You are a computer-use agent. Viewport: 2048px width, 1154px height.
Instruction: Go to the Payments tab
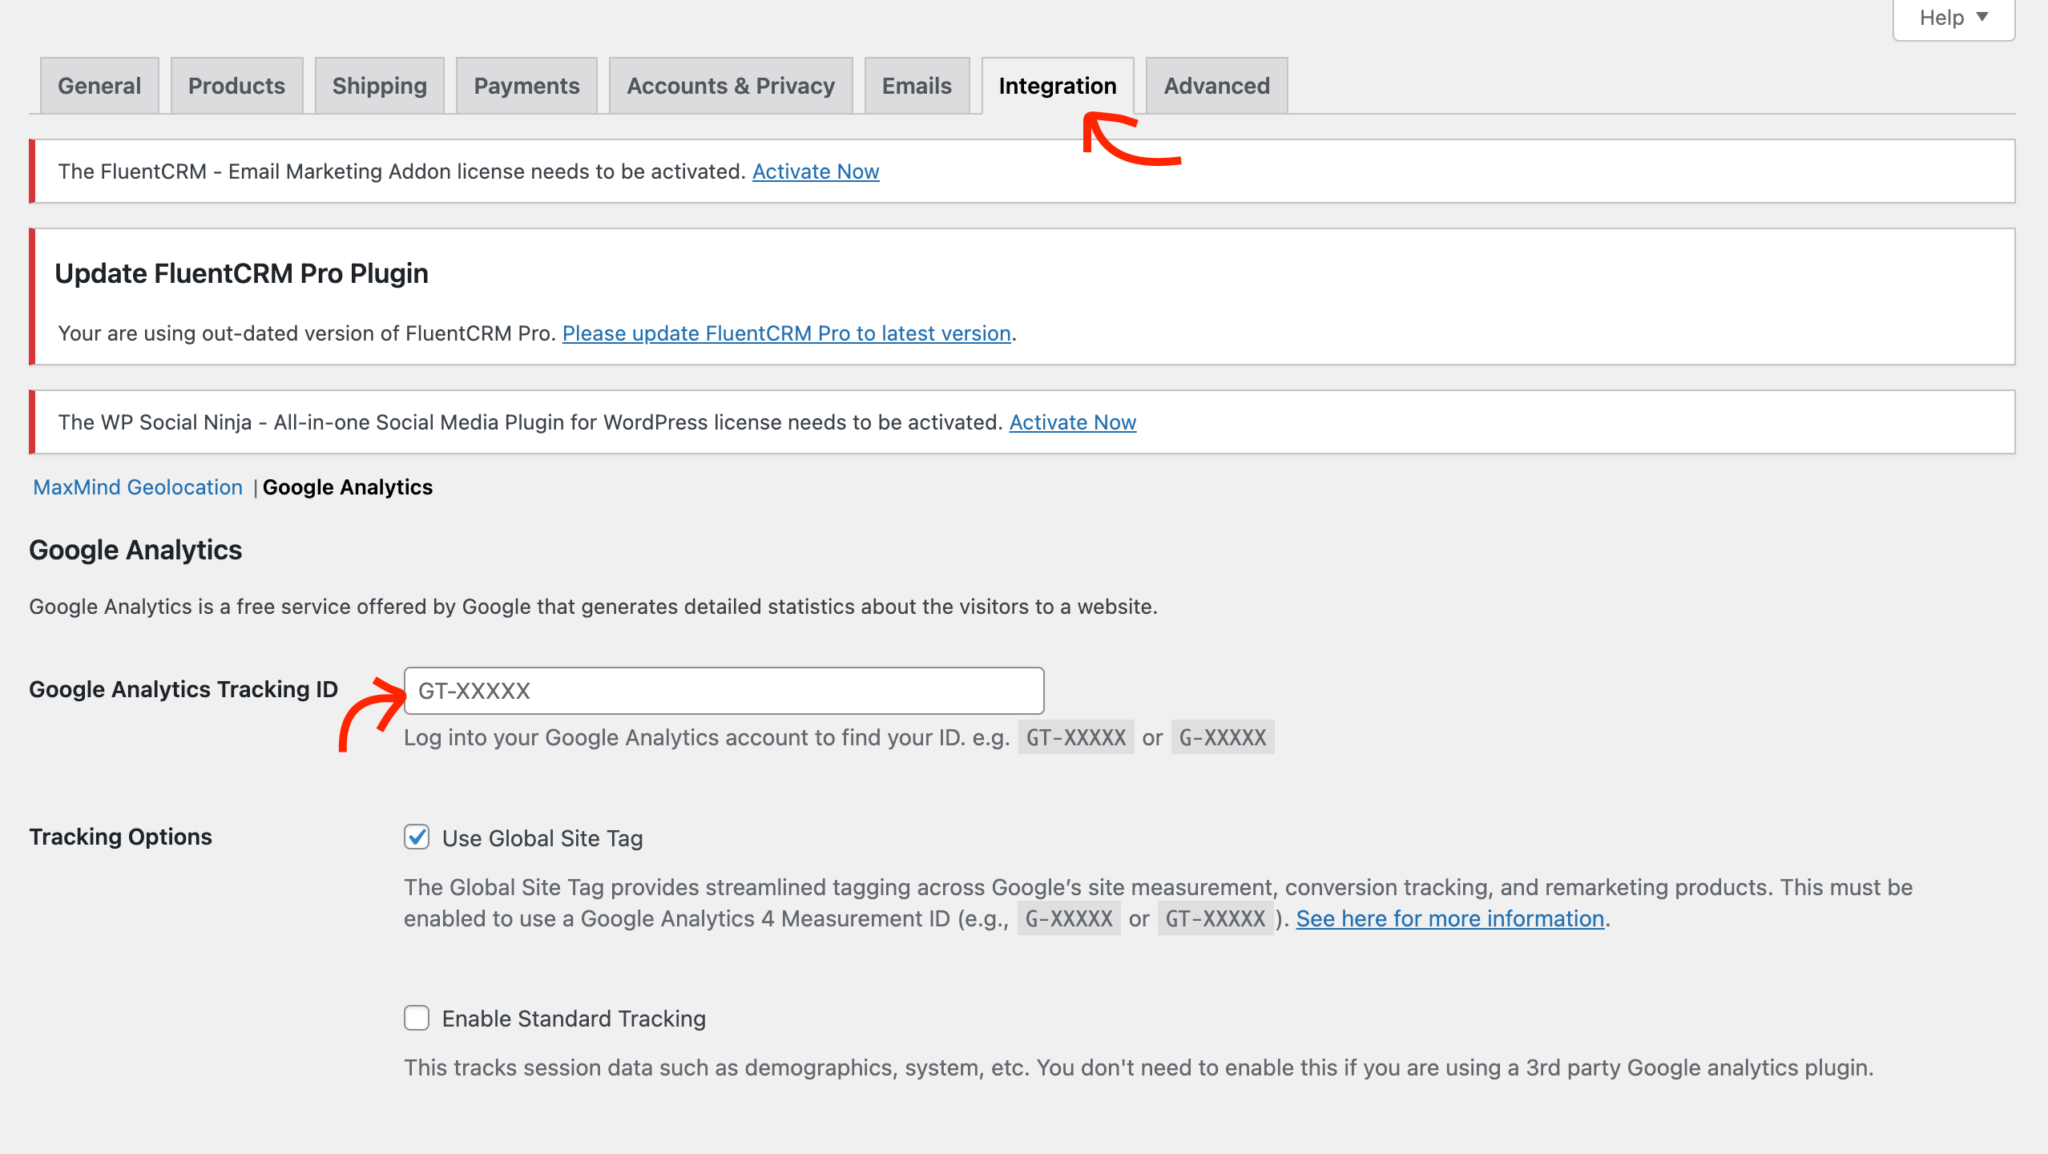526,85
